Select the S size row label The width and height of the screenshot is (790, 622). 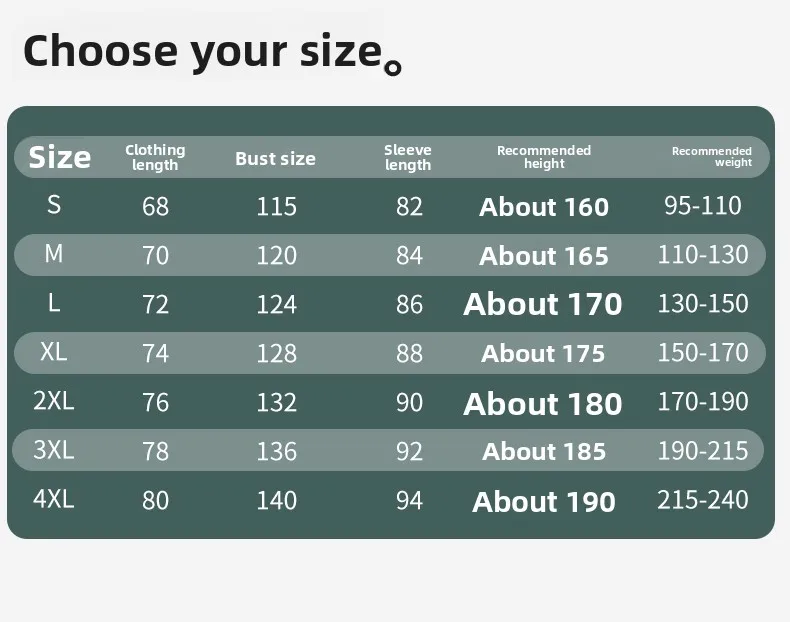(x=54, y=204)
